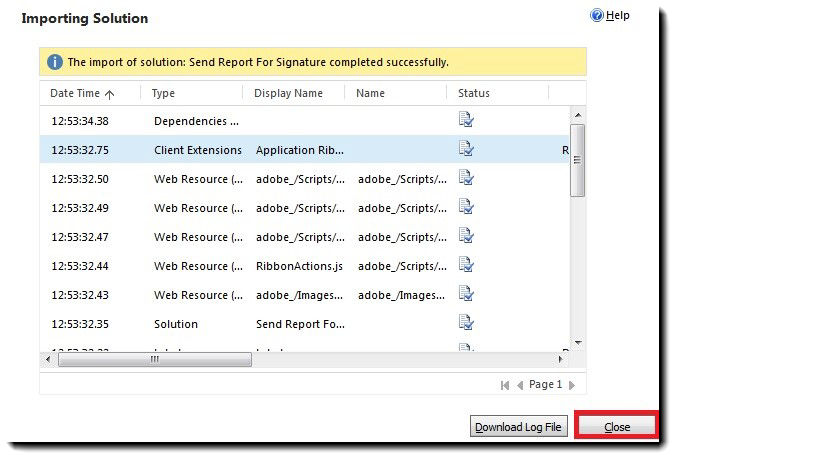Select the 12:53:32.75 time cell
830x455 pixels.
tap(80, 150)
